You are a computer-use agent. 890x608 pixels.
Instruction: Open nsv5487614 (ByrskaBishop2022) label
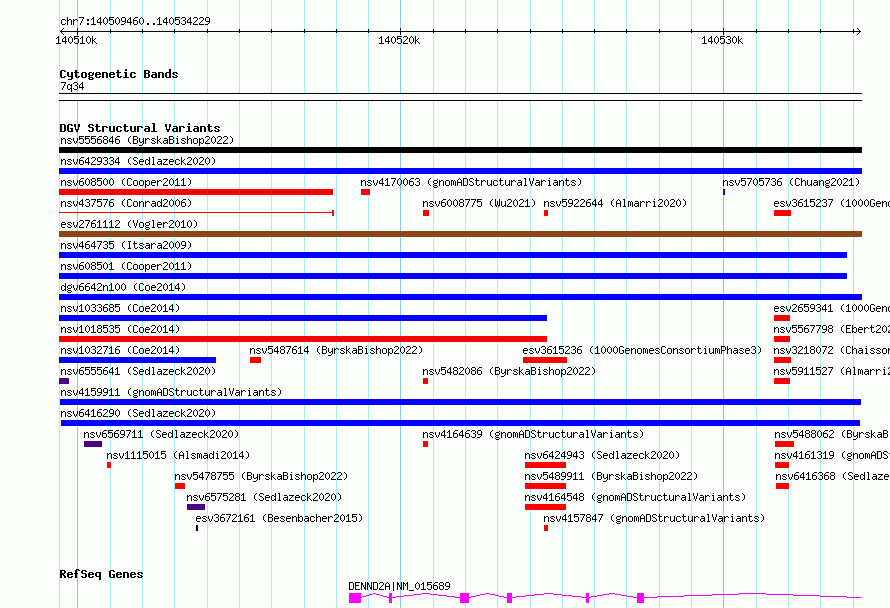pyautogui.click(x=336, y=350)
